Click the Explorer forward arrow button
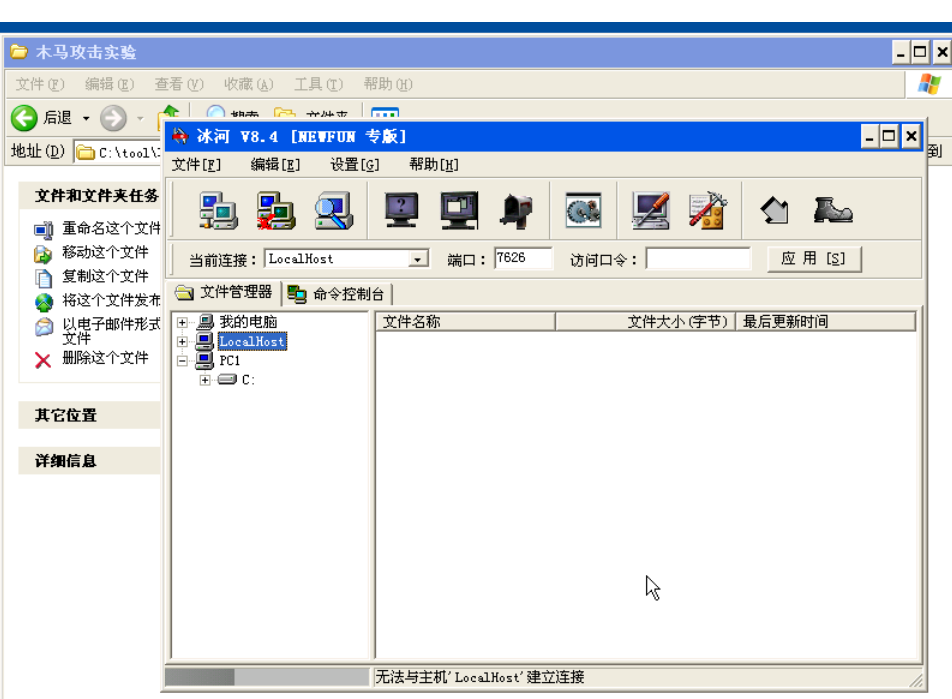The height and width of the screenshot is (699, 952). pyautogui.click(x=114, y=118)
